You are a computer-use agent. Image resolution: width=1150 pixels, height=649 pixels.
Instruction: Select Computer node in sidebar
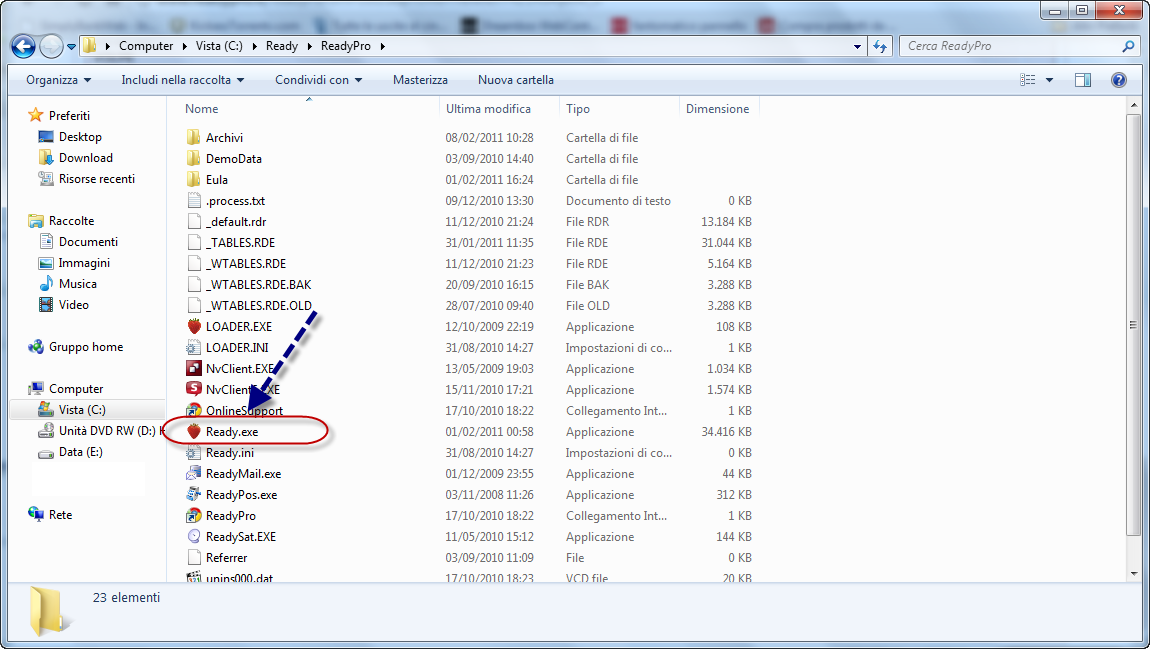tap(76, 389)
